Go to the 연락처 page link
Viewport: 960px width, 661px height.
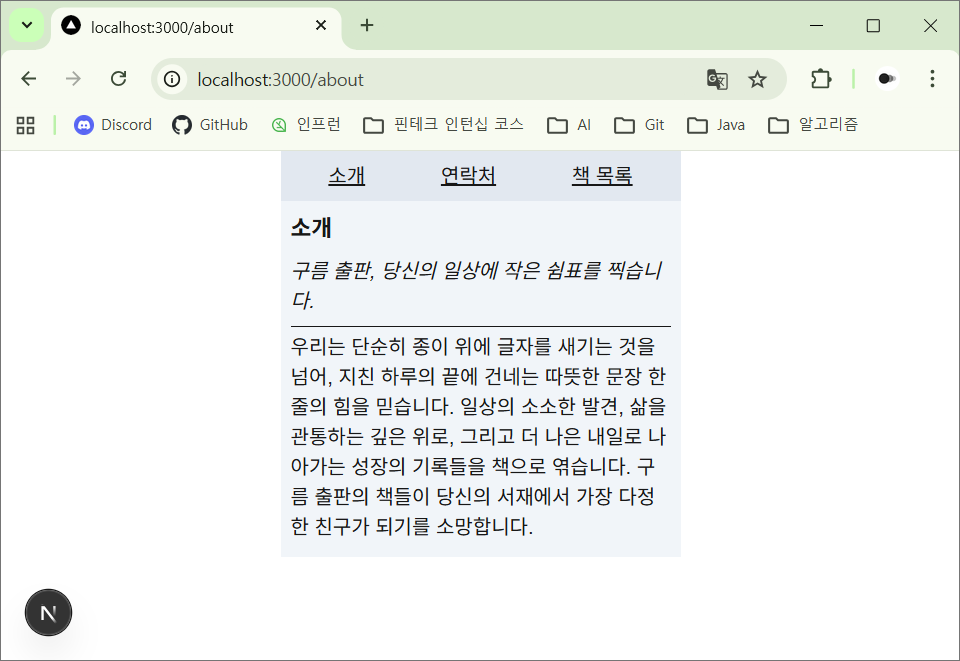[468, 176]
